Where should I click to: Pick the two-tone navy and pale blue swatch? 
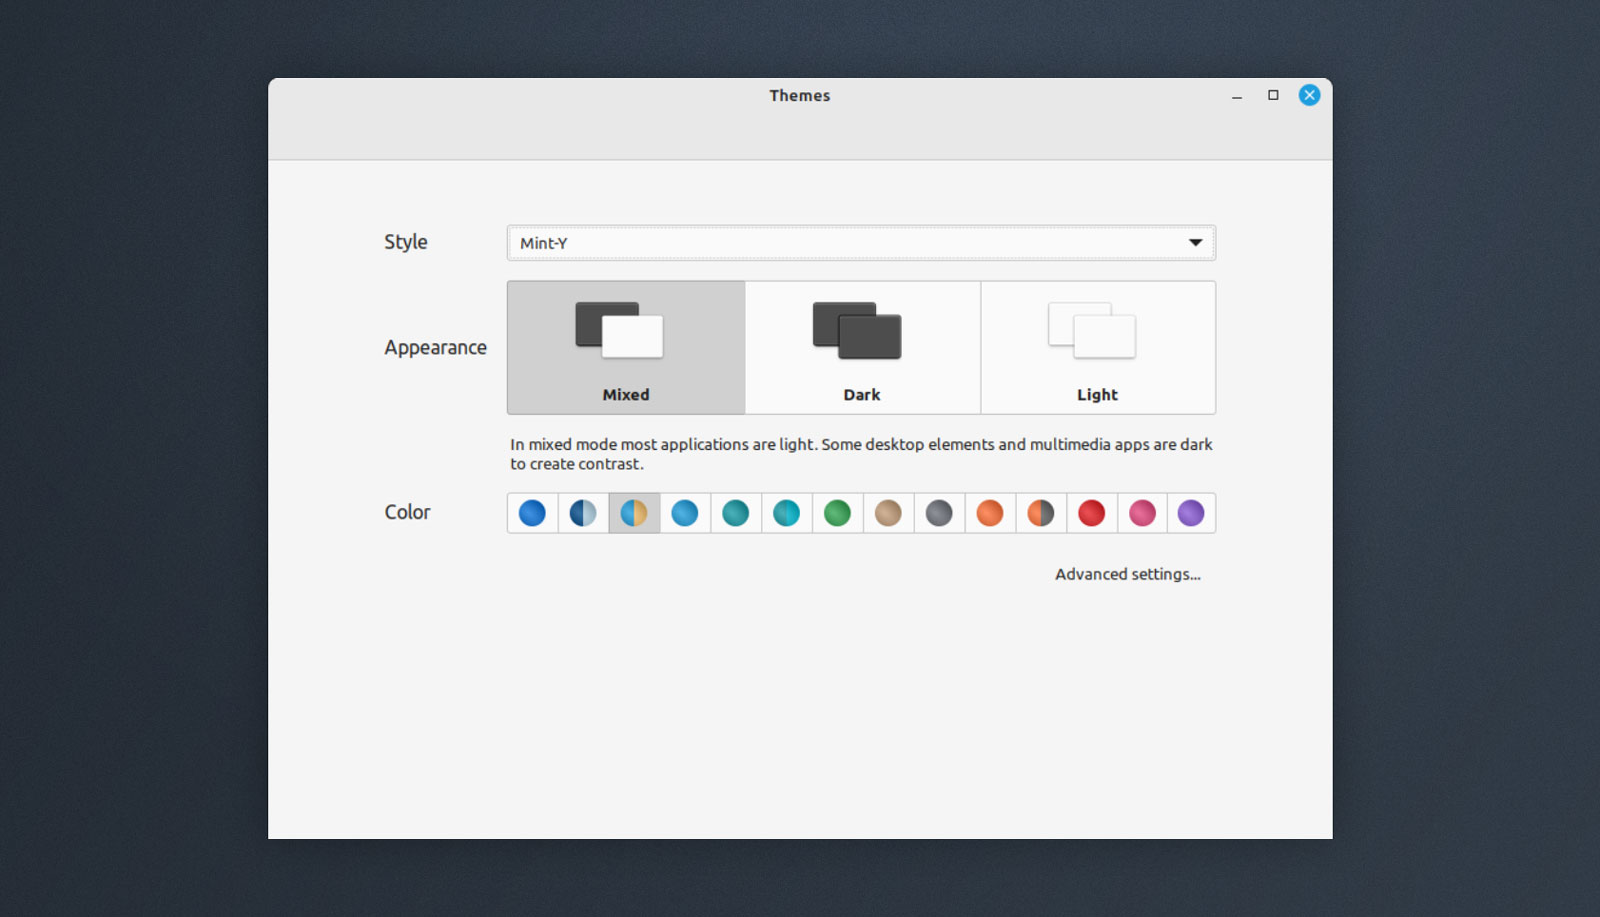pos(583,513)
